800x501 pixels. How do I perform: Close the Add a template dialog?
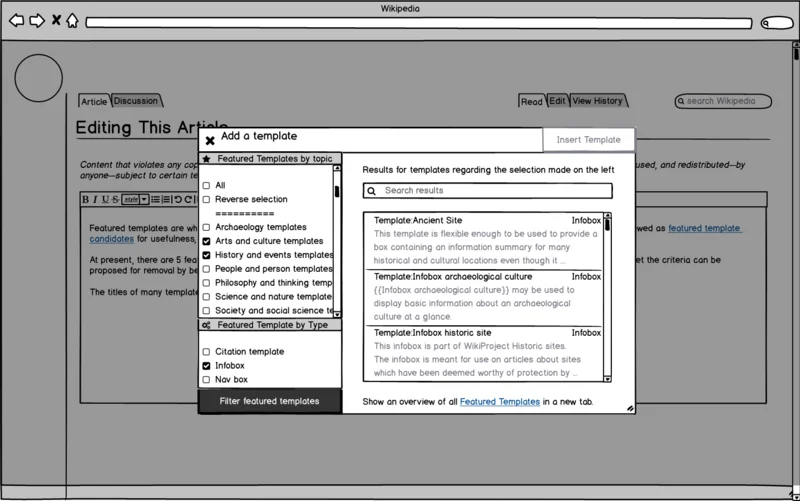(210, 141)
